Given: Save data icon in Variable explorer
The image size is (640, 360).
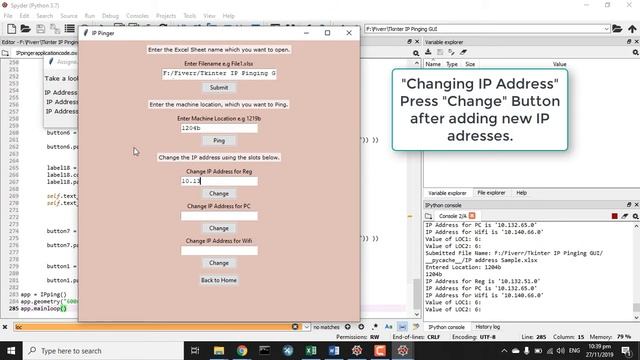Looking at the screenshot, I should (x=440, y=52).
